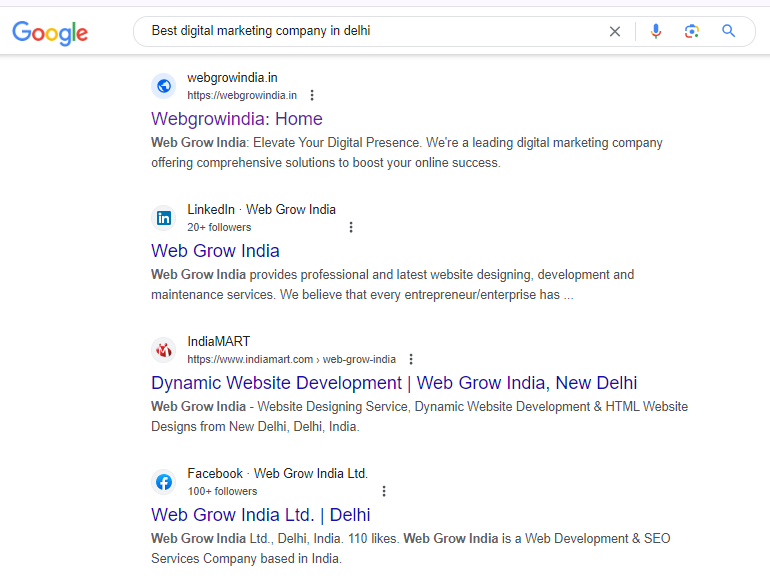The image size is (770, 588).
Task: Click 'LinkedIn · Web Grow India' source label
Action: 261,210
